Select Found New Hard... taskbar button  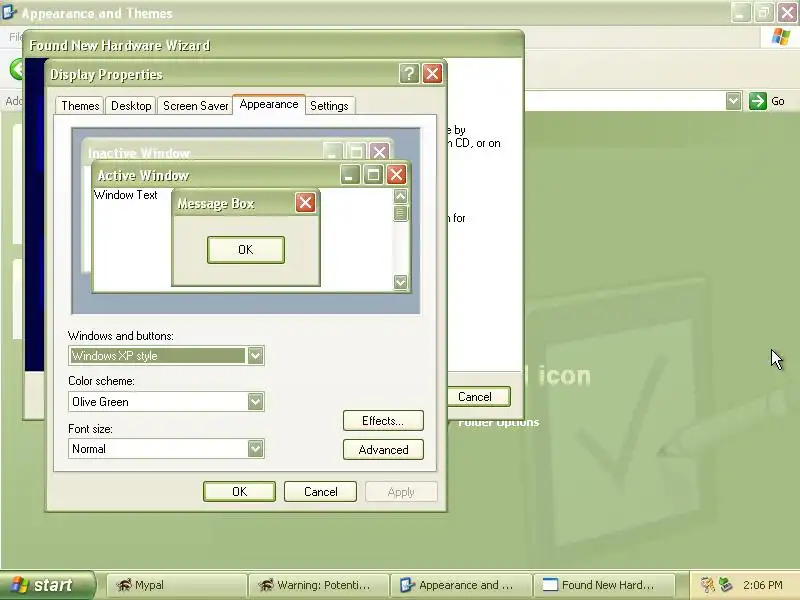(603, 585)
